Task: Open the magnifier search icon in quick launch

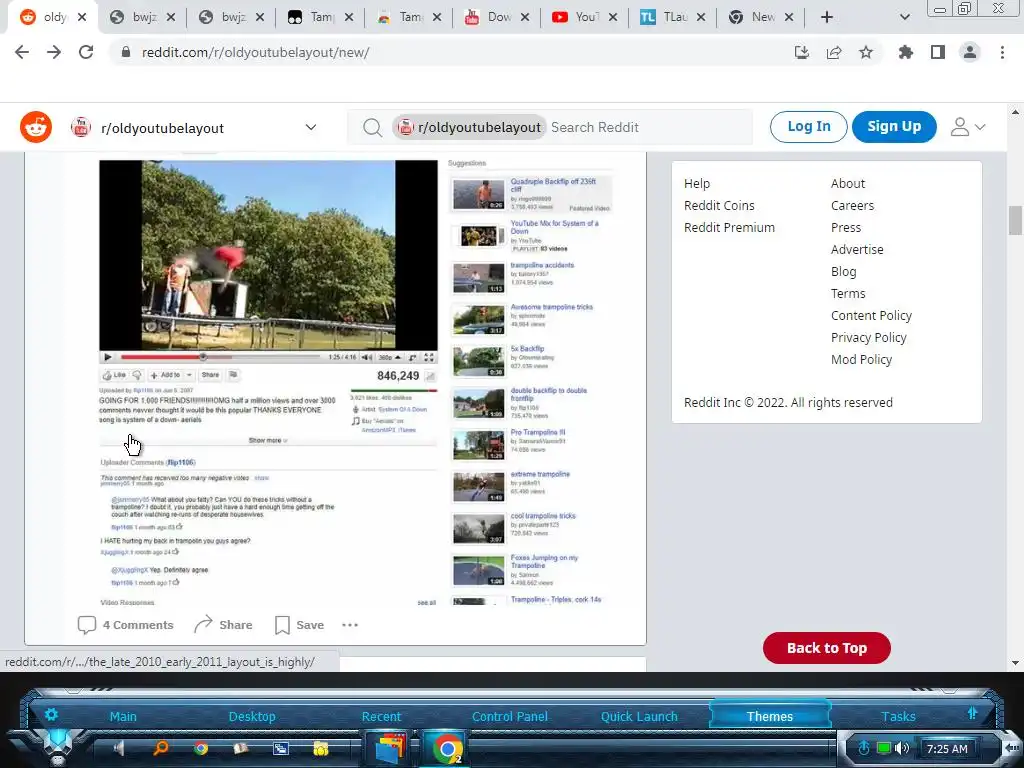Action: tap(160, 748)
